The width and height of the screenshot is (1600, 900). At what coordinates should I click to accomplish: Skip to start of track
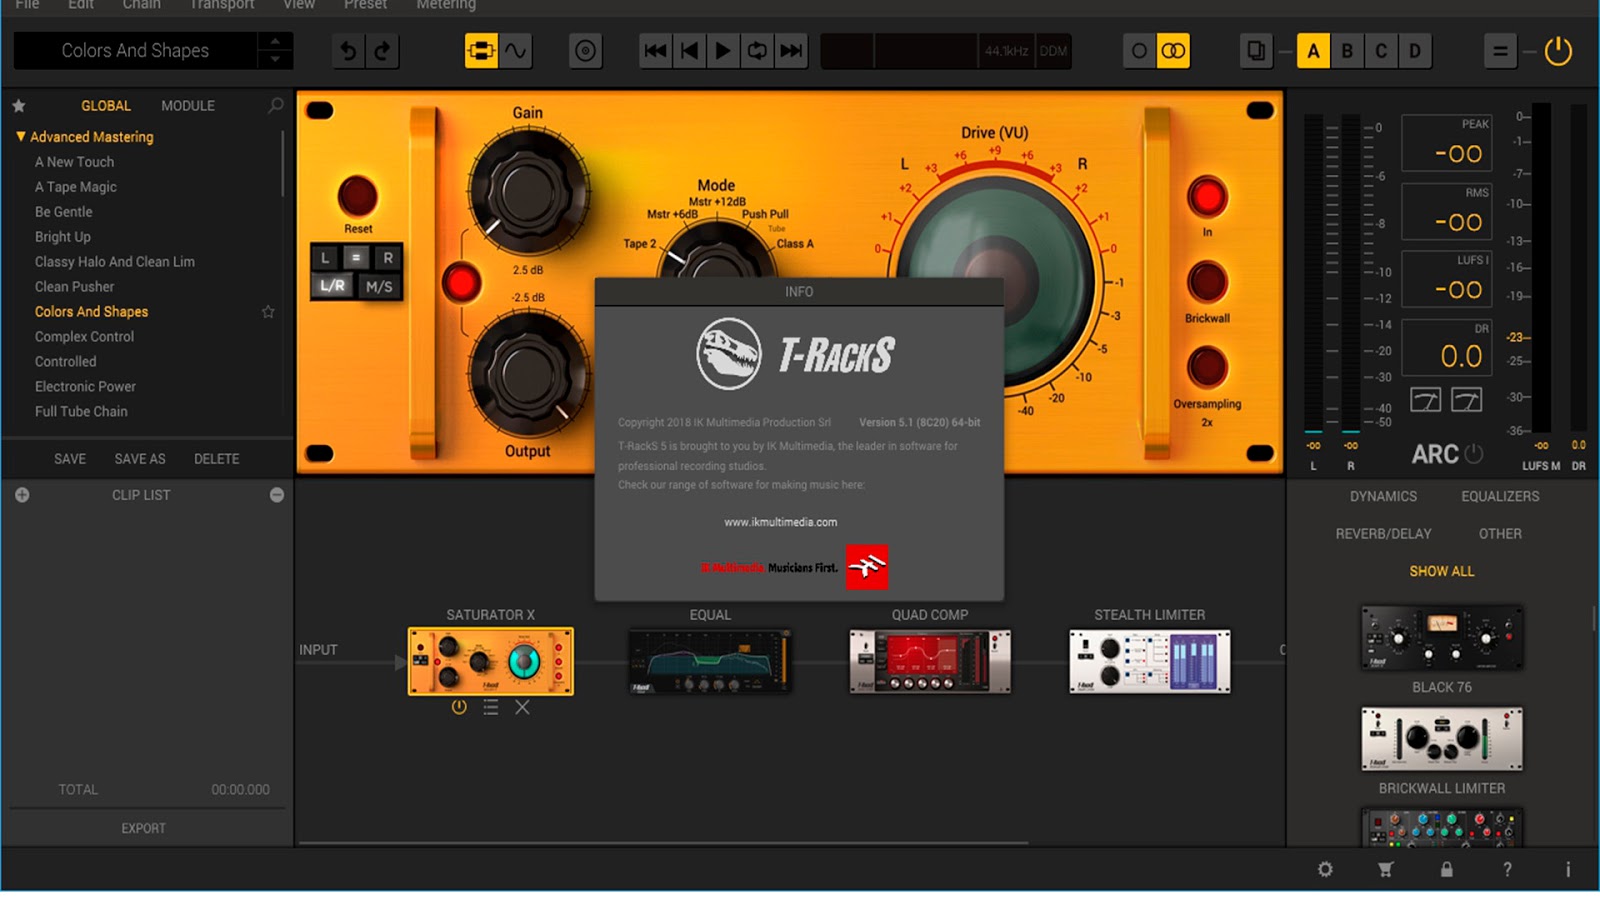[656, 51]
